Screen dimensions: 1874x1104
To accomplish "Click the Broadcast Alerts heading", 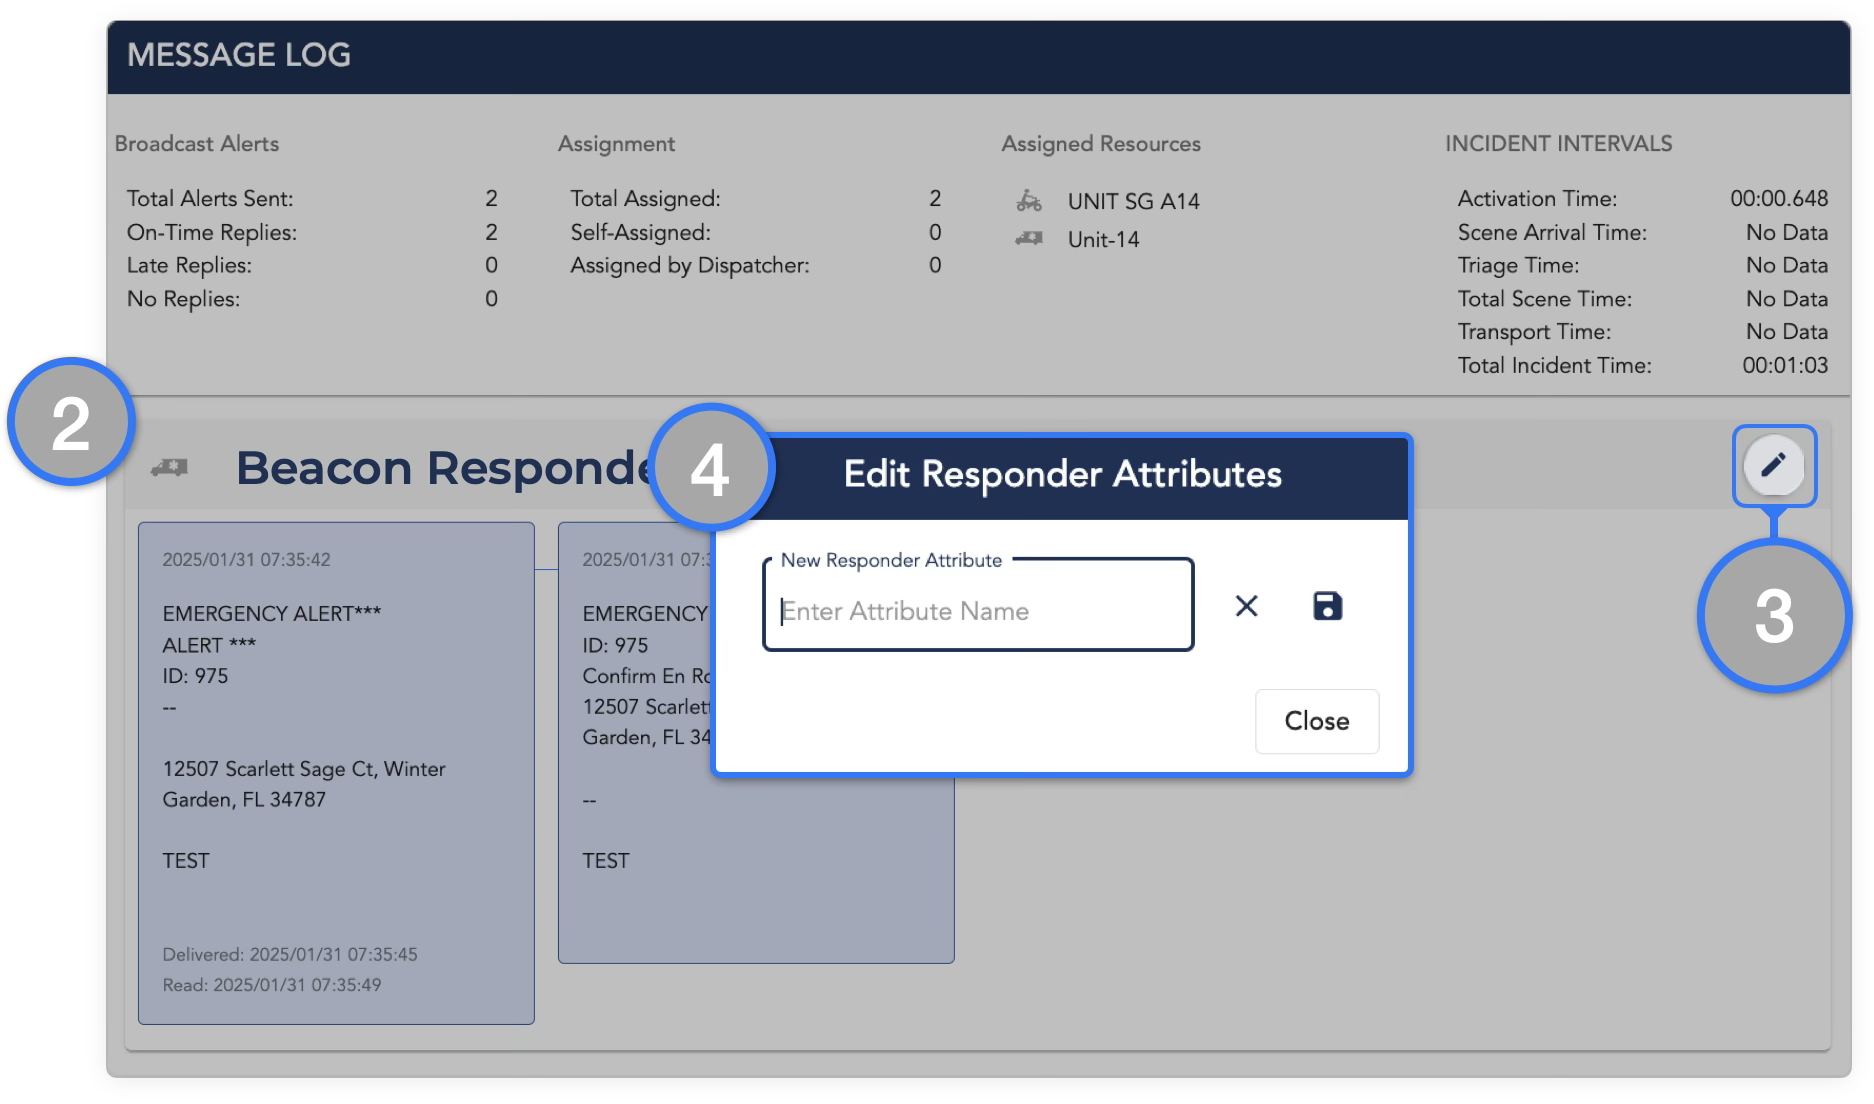I will click(197, 143).
